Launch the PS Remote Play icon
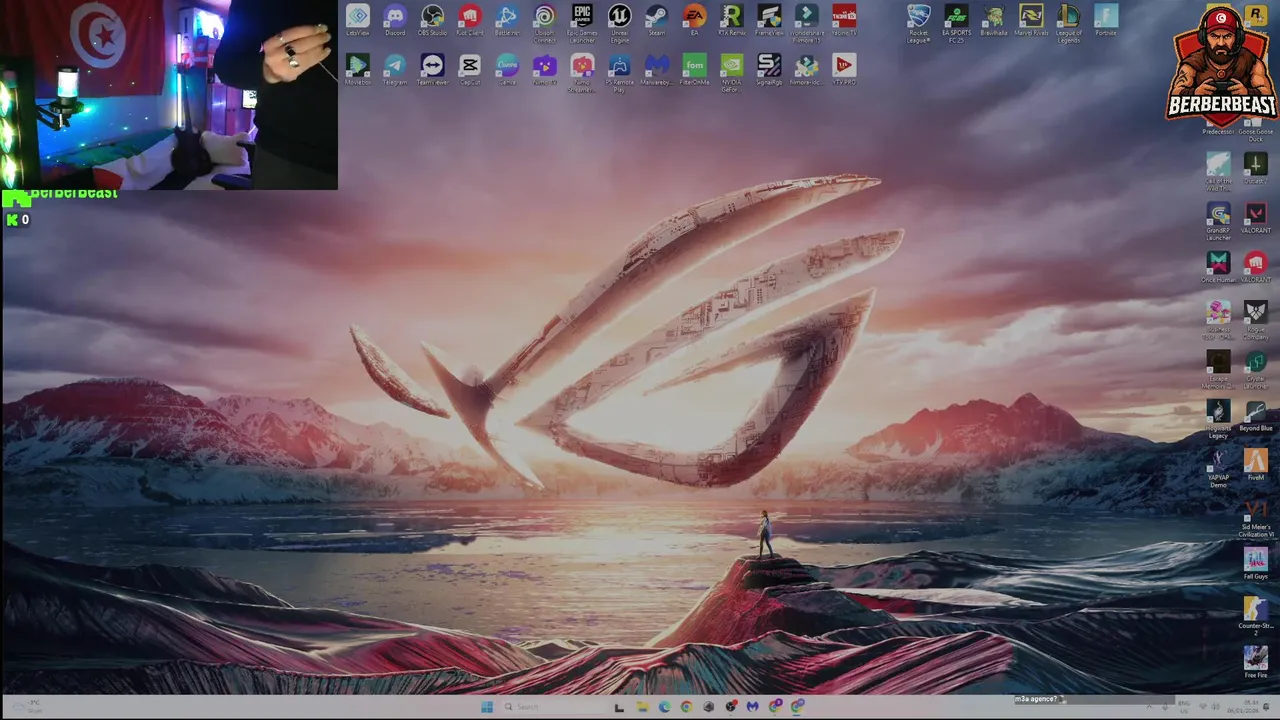The width and height of the screenshot is (1280, 720). point(620,73)
